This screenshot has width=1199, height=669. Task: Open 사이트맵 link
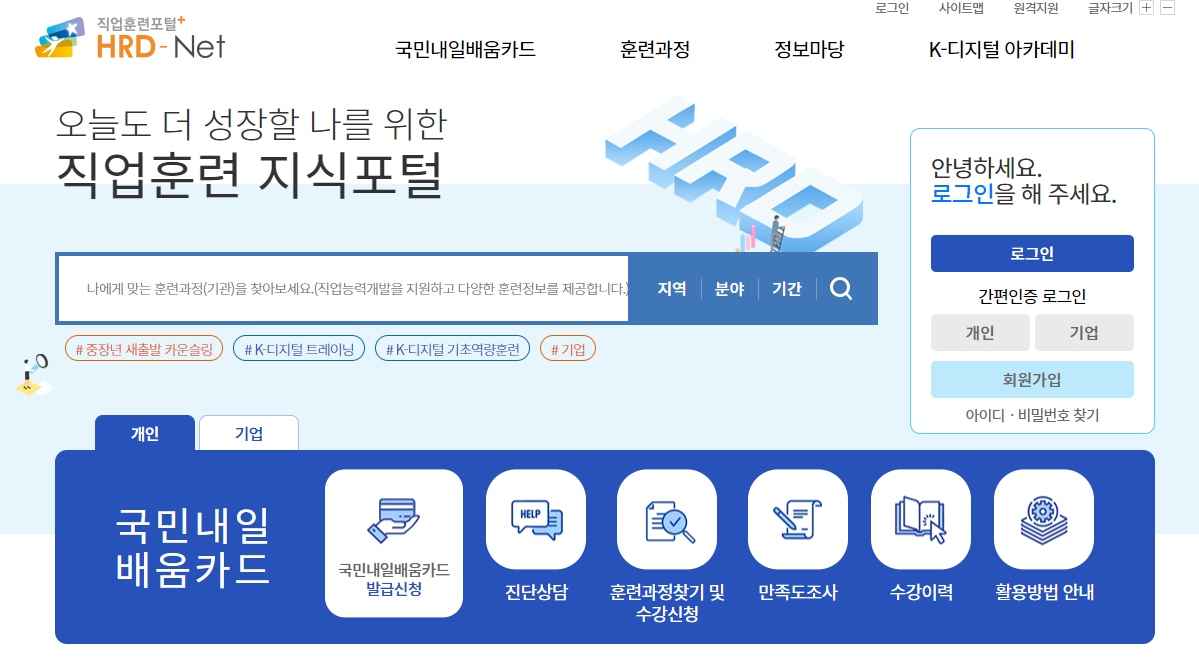pos(961,8)
